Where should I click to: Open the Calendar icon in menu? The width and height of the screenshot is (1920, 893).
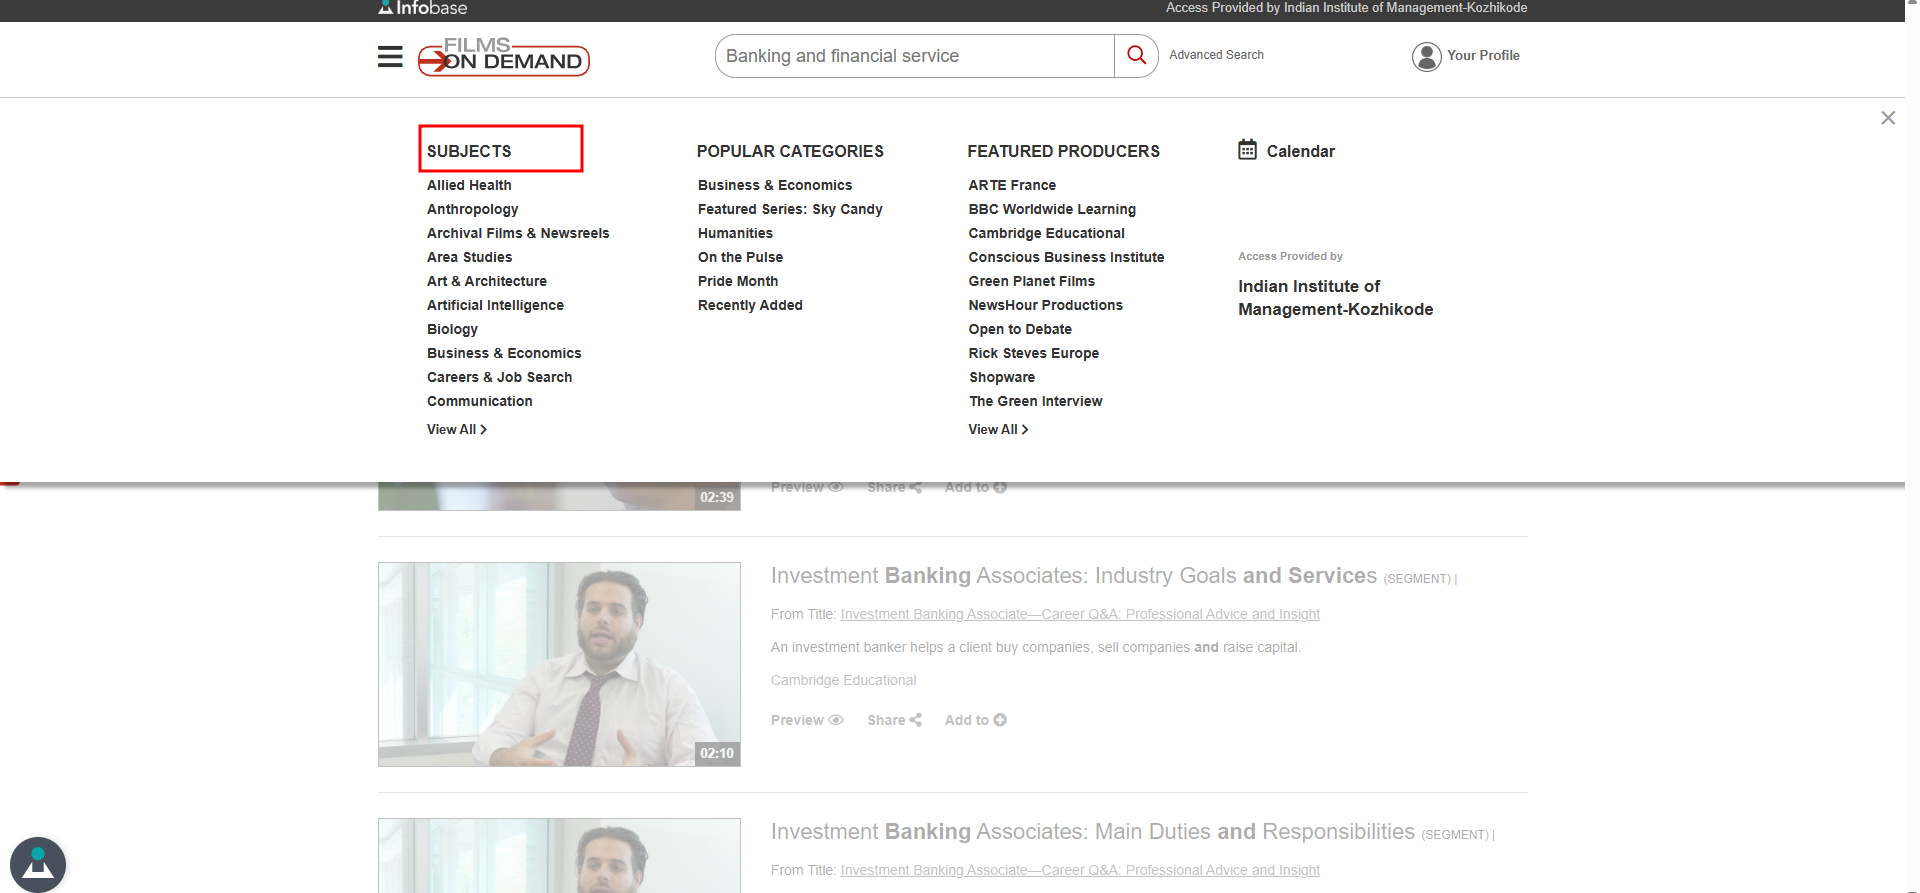coord(1247,150)
